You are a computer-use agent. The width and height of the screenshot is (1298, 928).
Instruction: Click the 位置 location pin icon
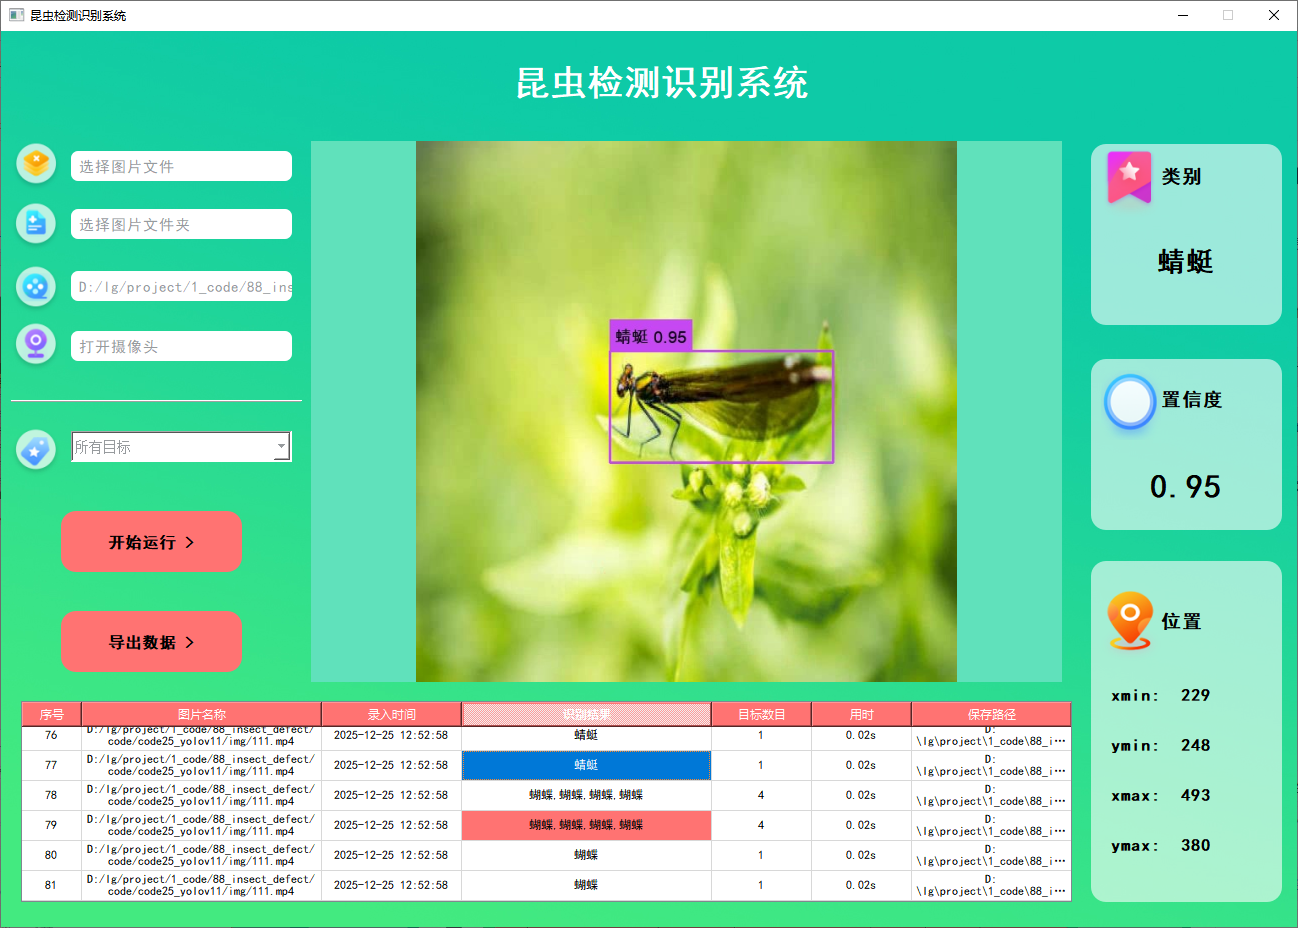coord(1130,621)
